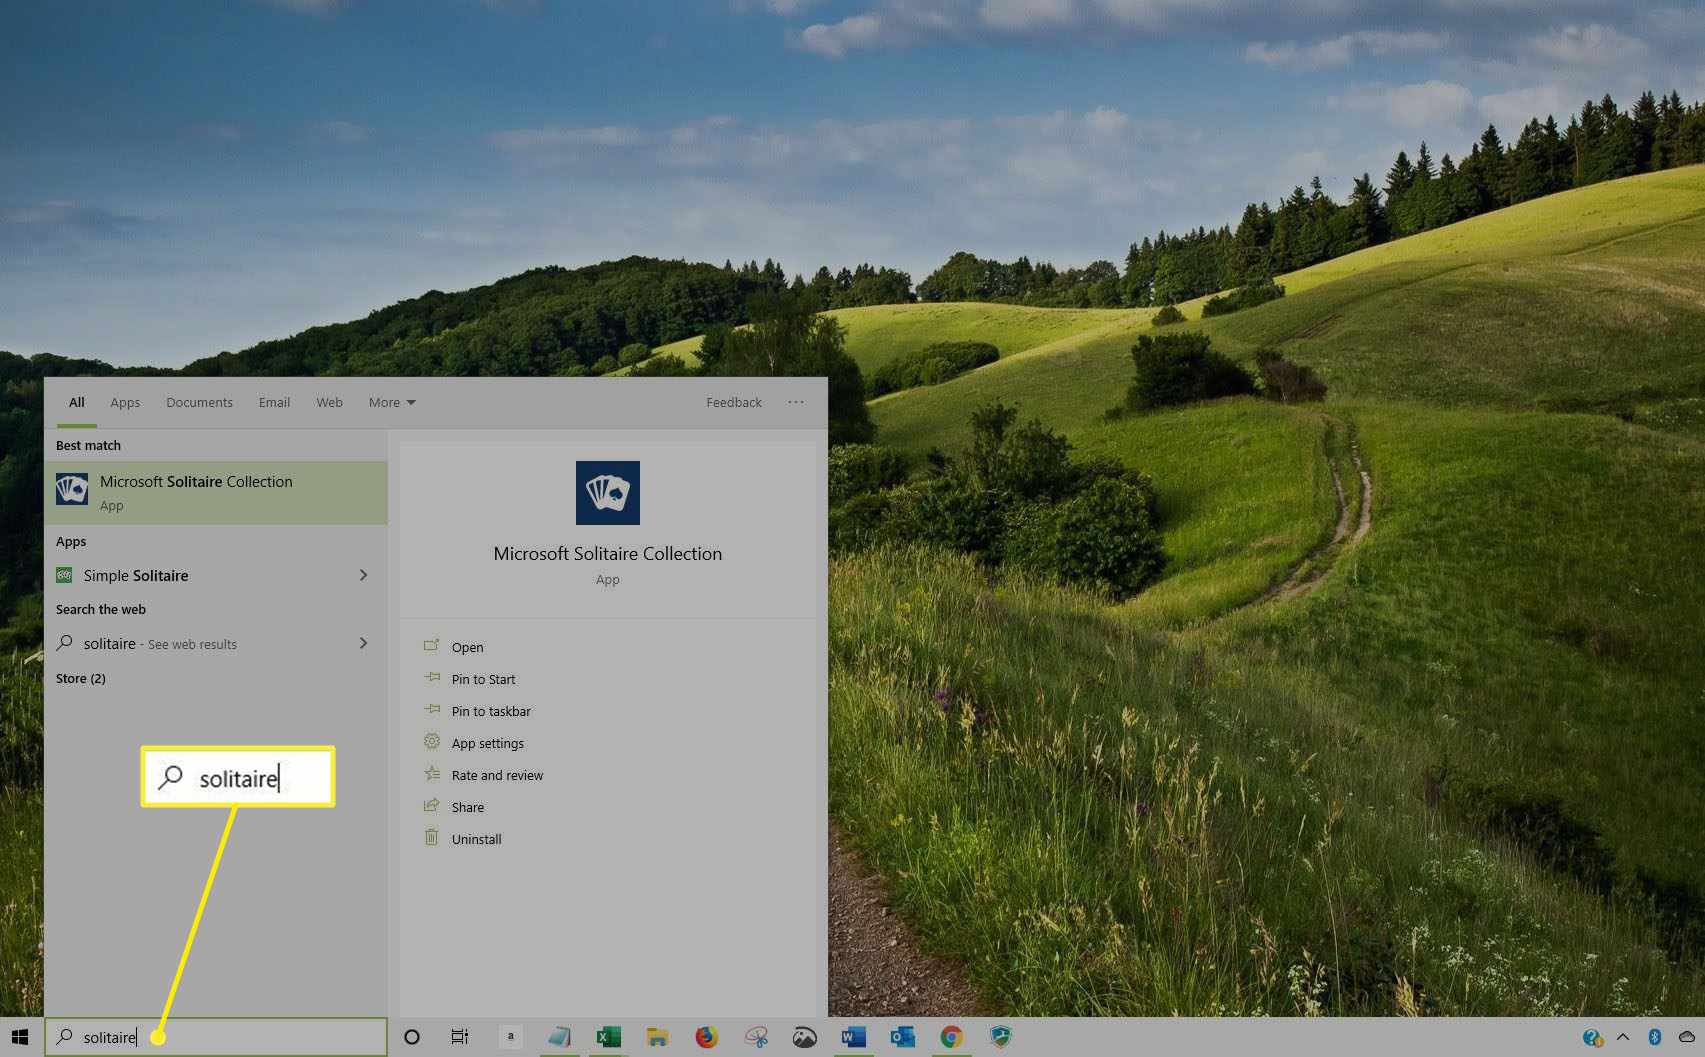Launch Outlook from the taskbar
Viewport: 1705px width, 1057px height.
[902, 1037]
